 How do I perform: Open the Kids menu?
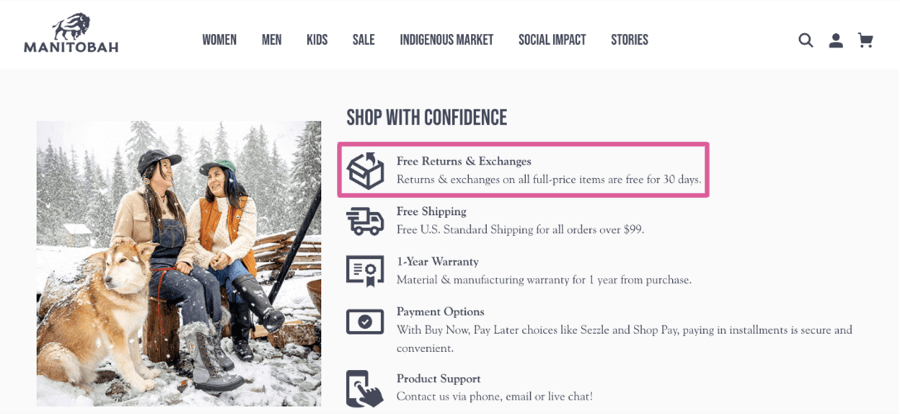(x=317, y=40)
